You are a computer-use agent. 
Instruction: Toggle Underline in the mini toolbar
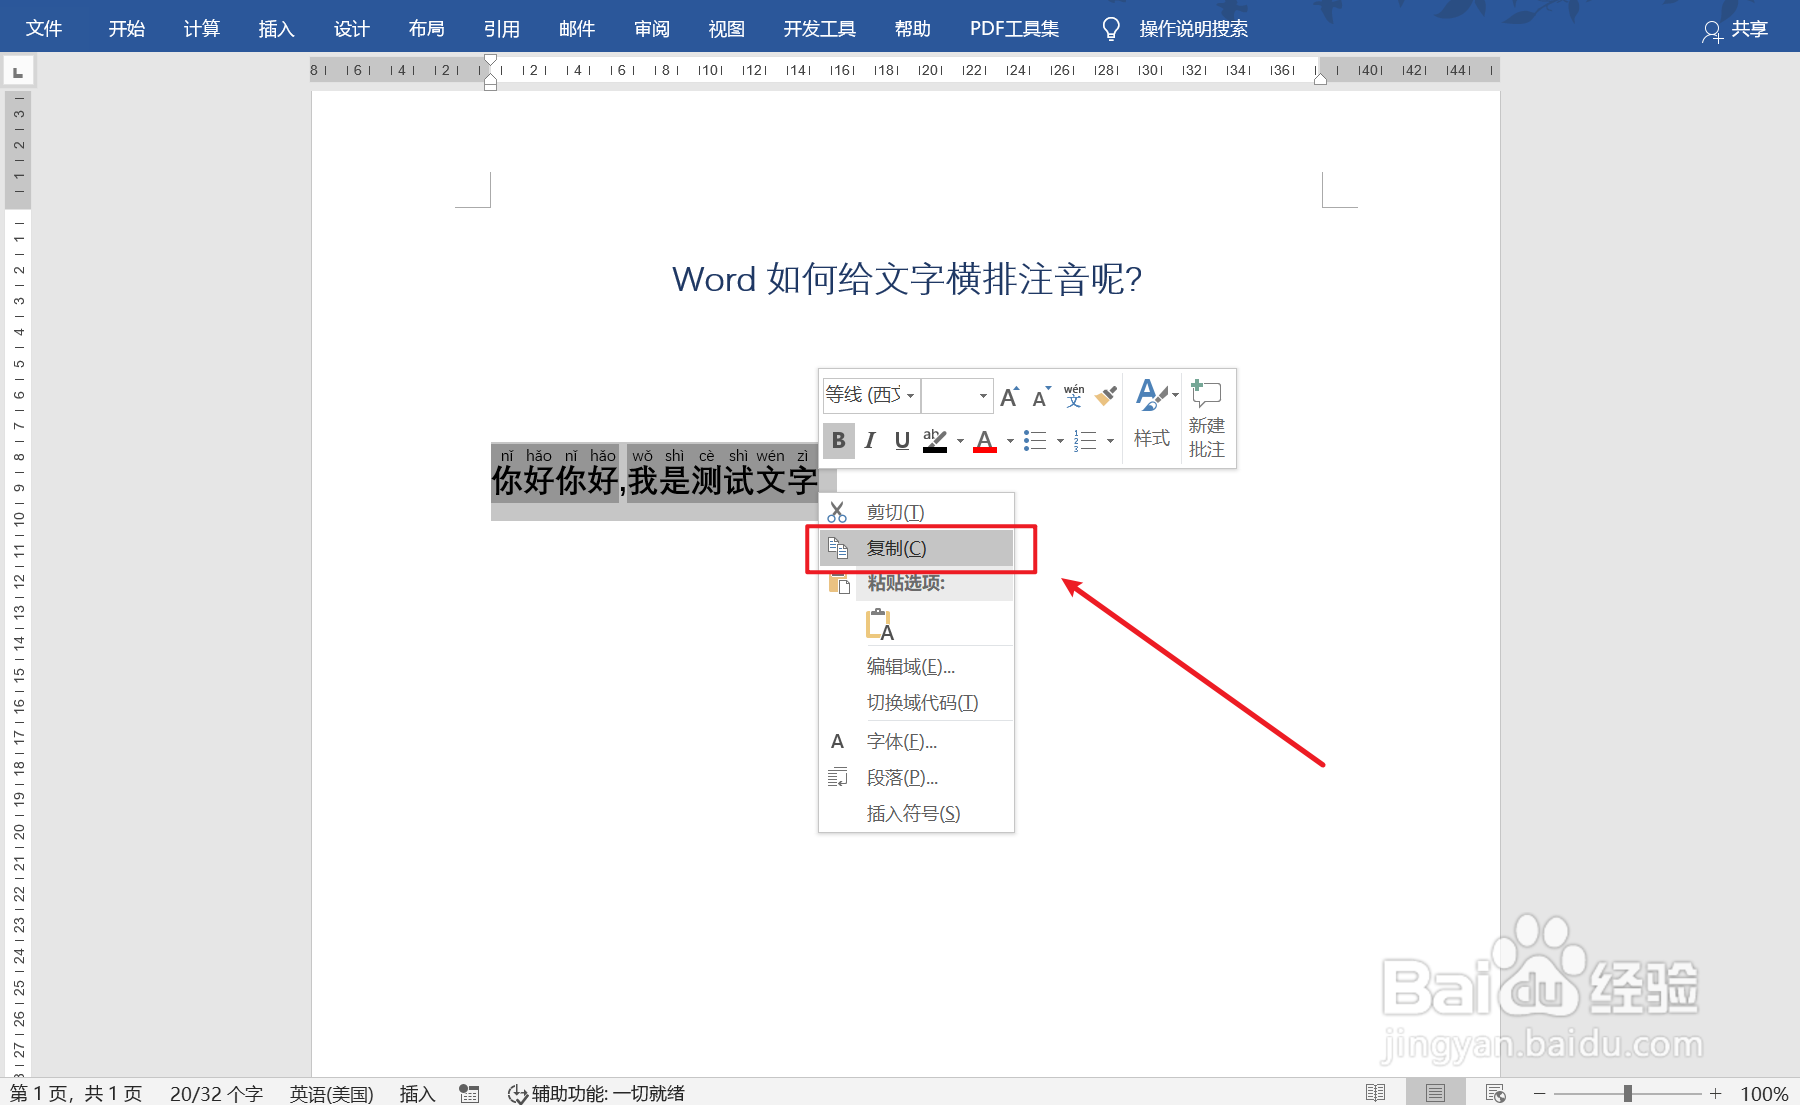[x=902, y=440]
